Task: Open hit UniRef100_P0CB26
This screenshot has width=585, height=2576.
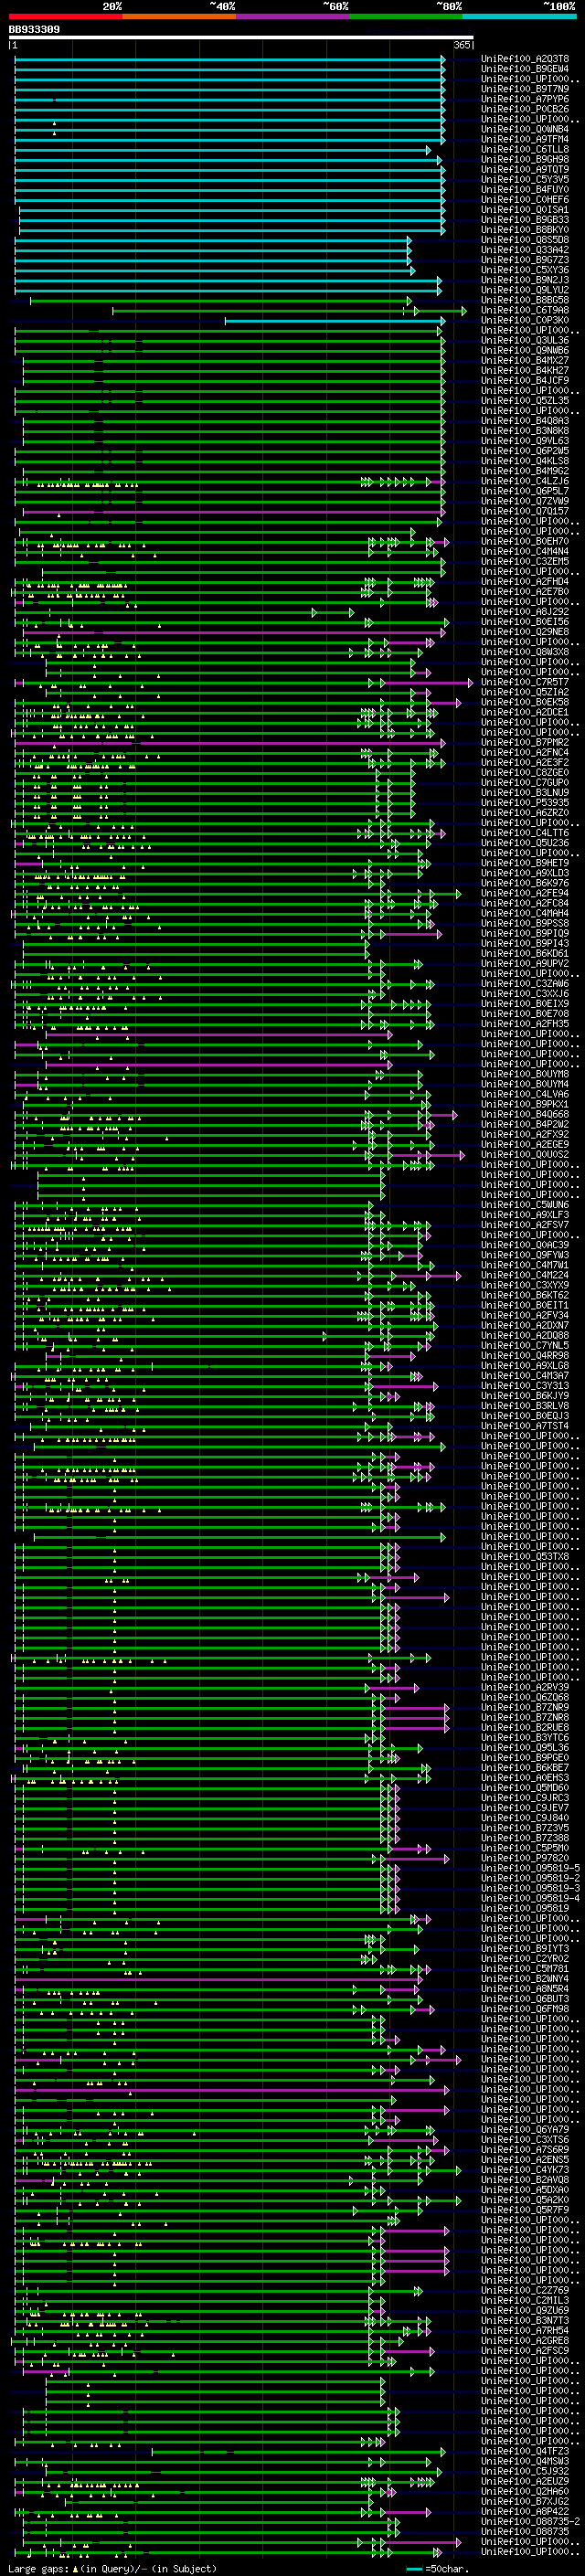Action: pos(525,109)
